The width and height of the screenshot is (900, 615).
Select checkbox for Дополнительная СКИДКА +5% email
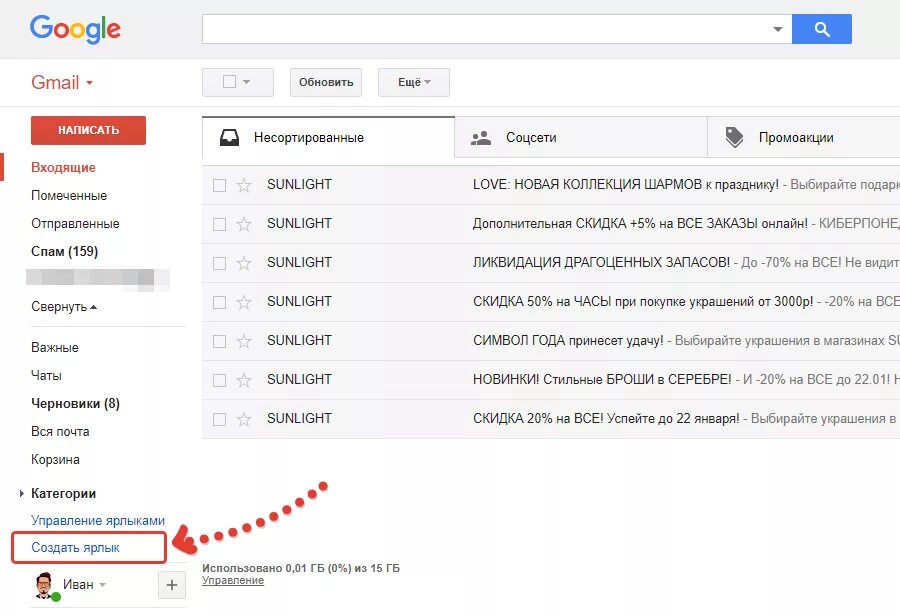click(x=219, y=225)
